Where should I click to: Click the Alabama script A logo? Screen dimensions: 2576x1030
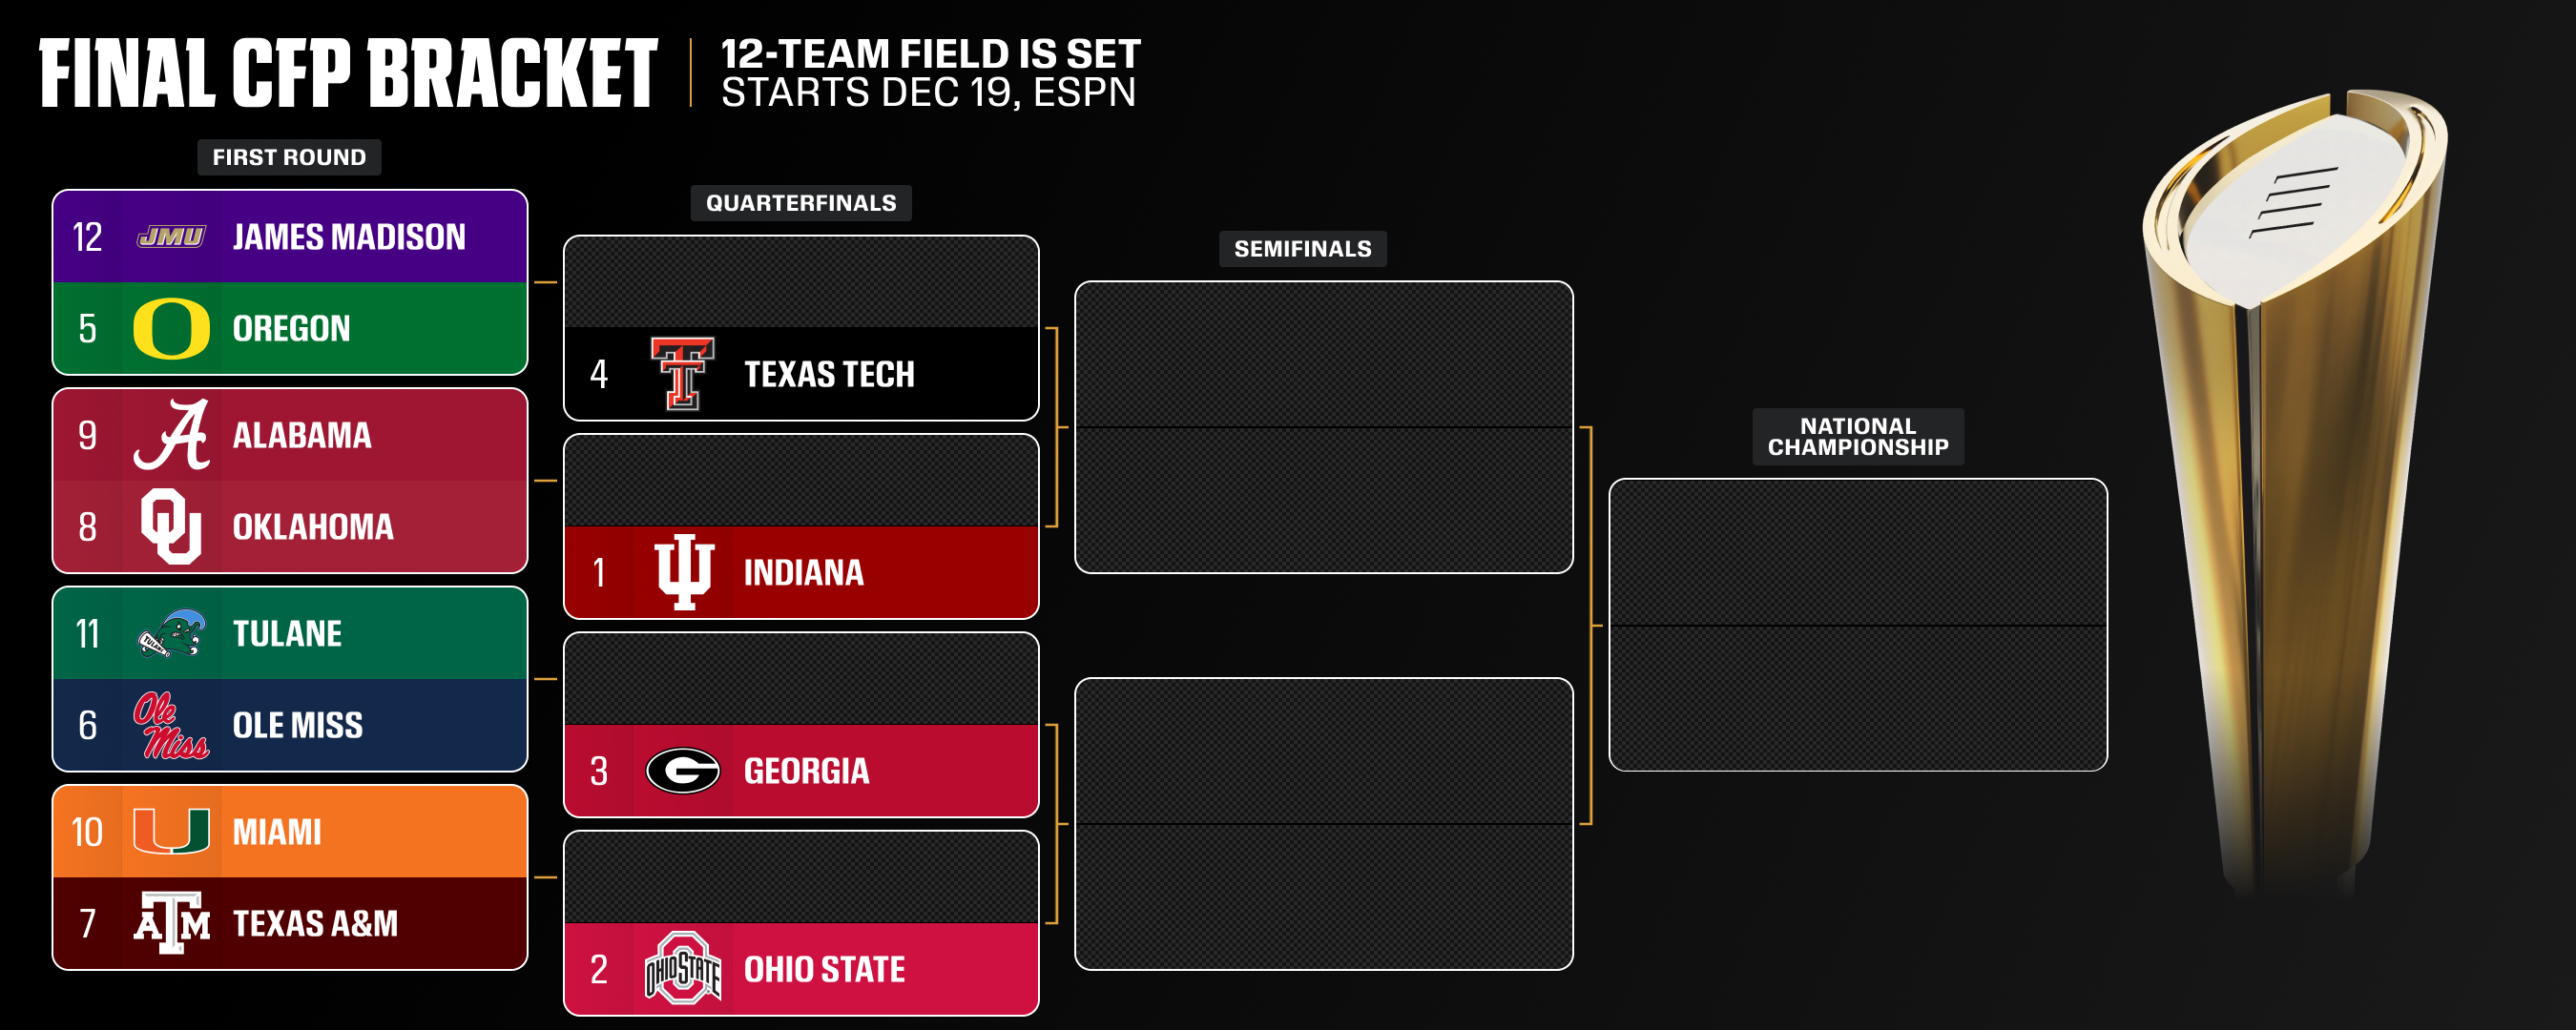[171, 435]
